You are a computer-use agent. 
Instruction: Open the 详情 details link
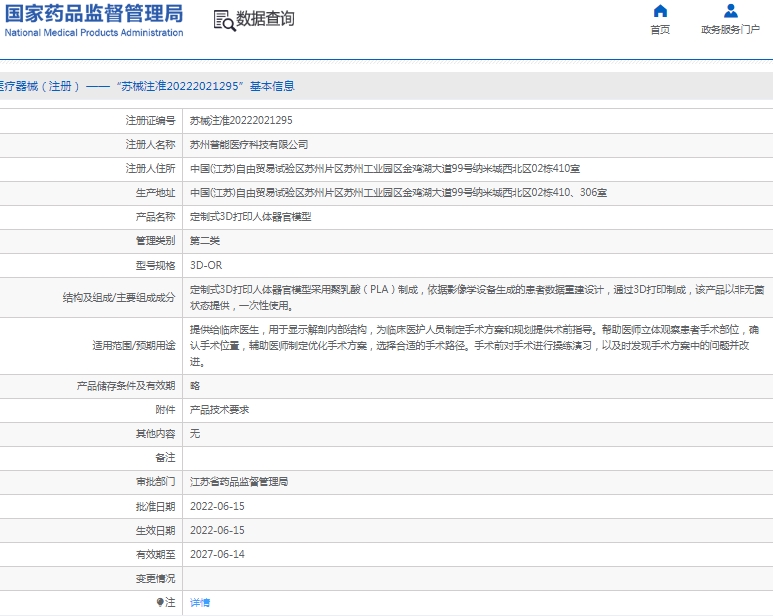(x=200, y=602)
